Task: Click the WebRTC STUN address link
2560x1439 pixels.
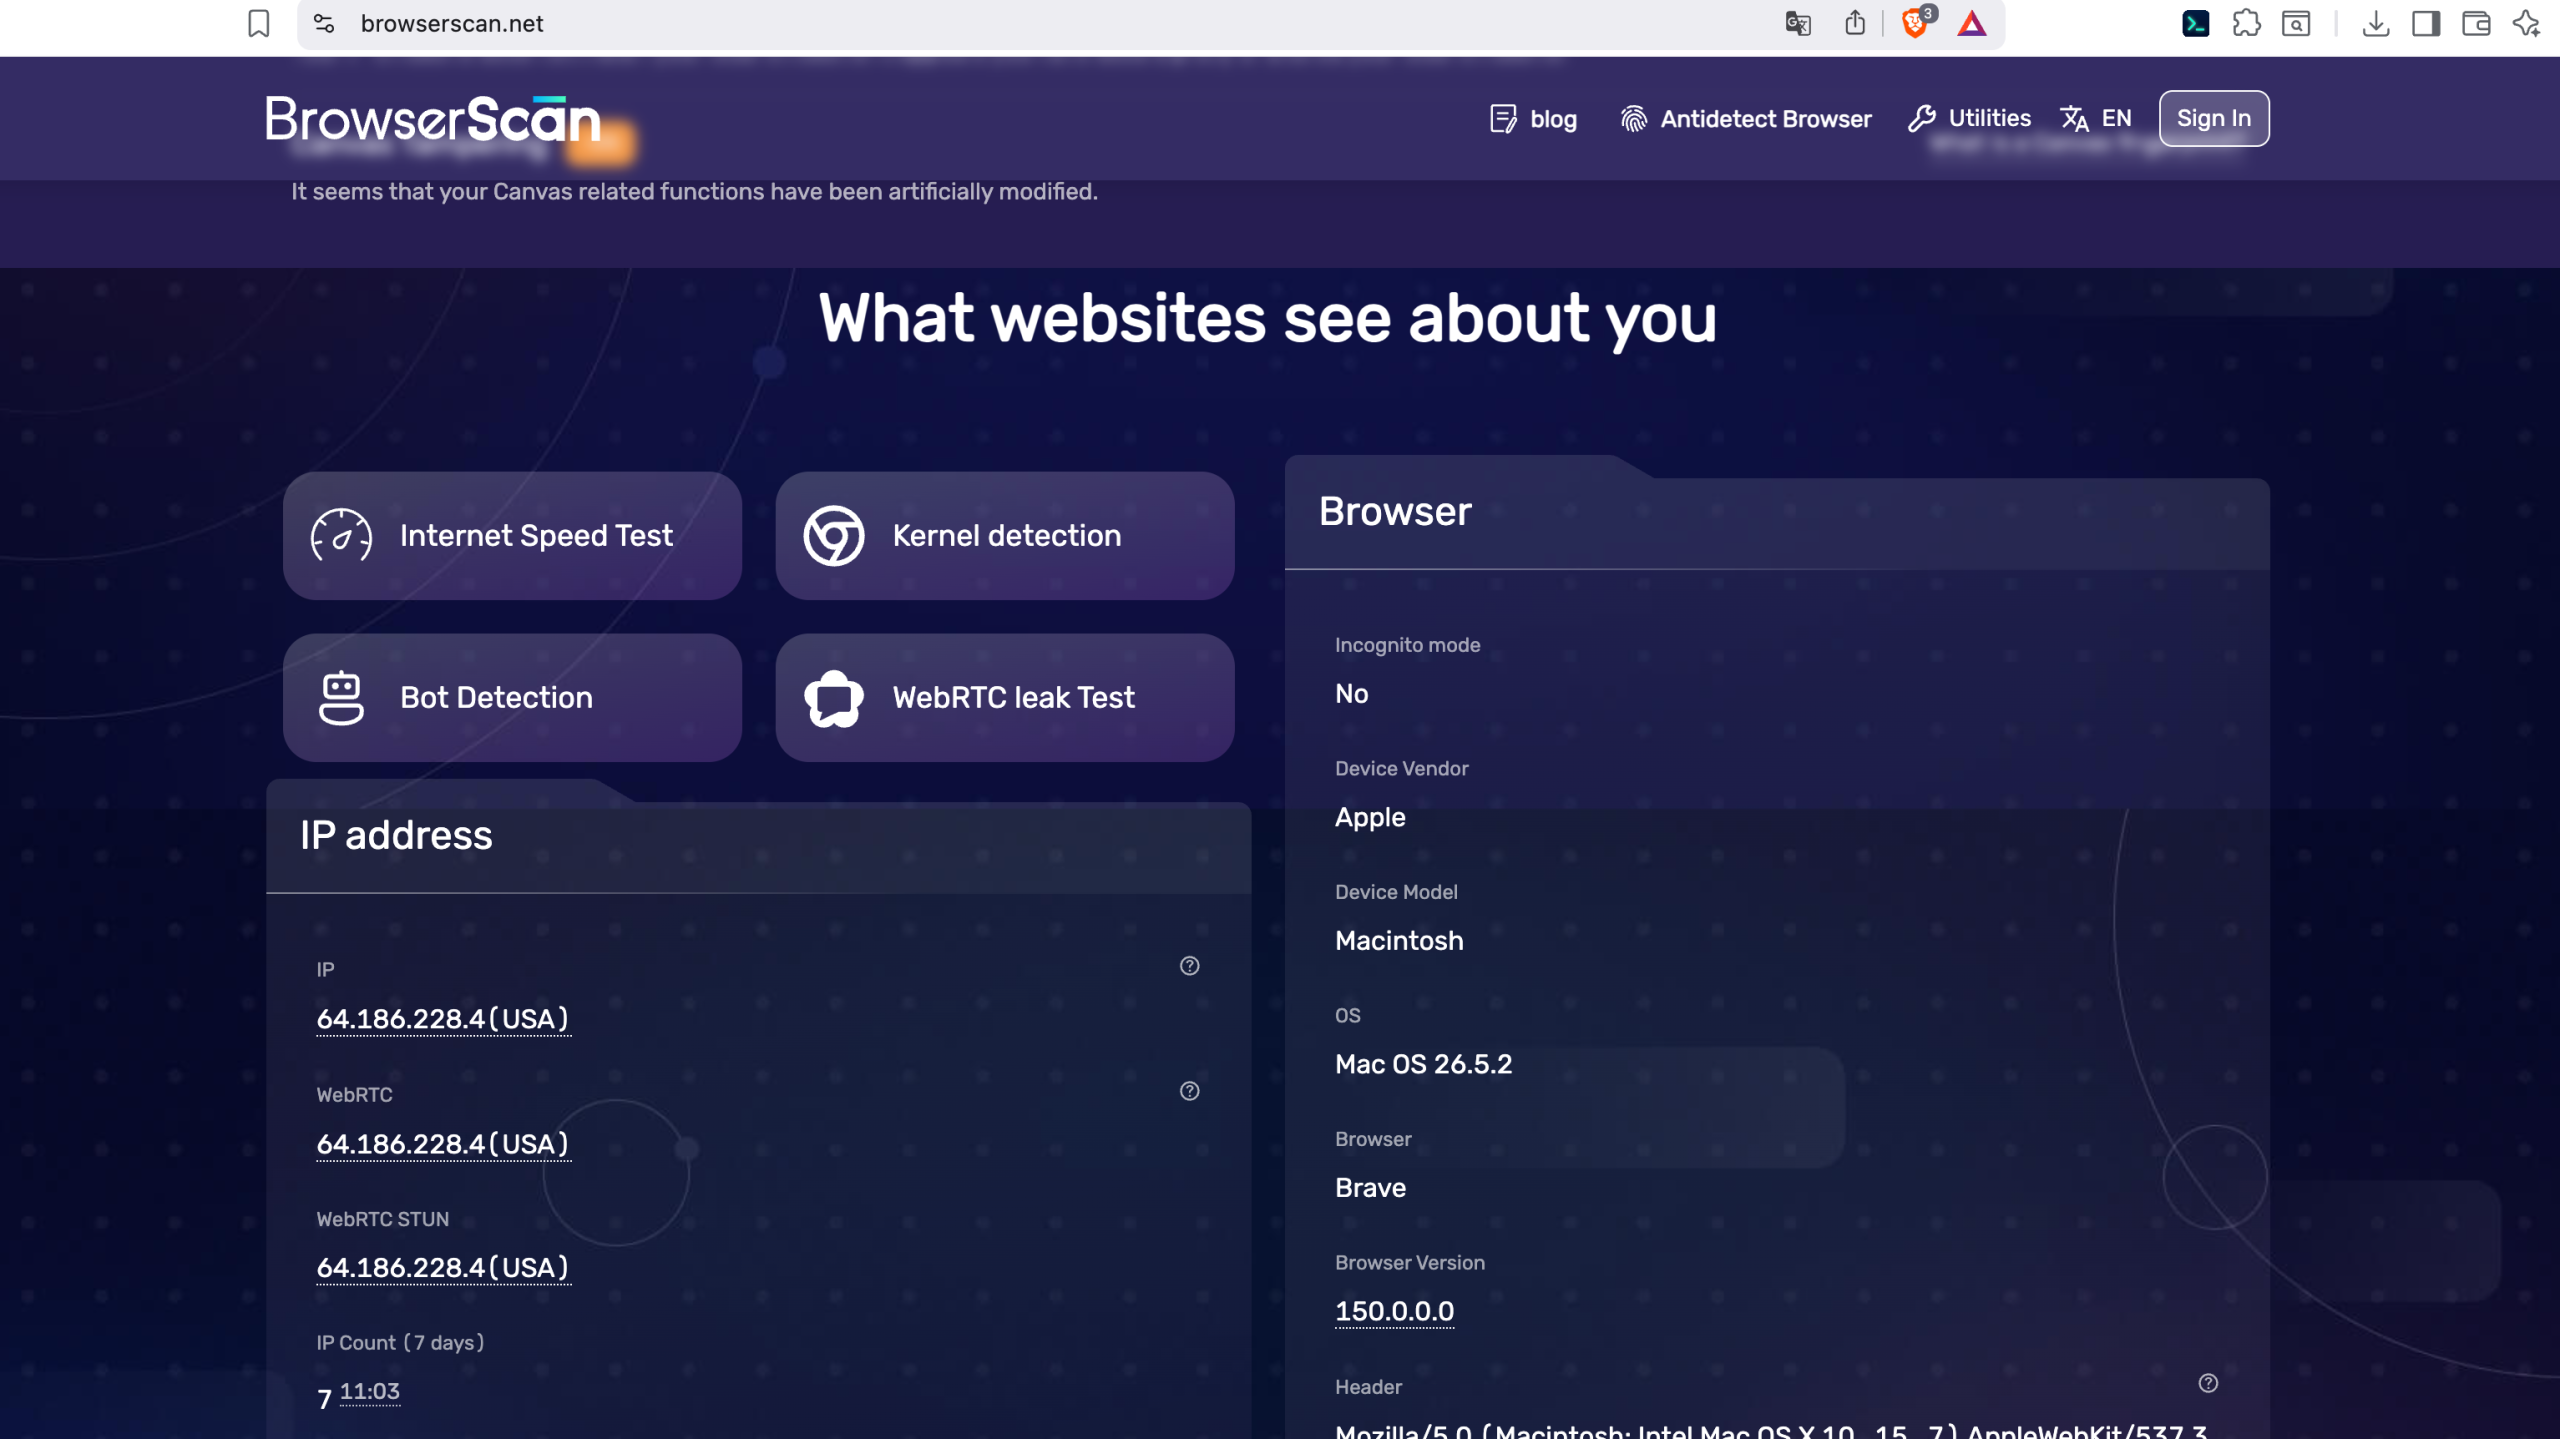Action: pyautogui.click(x=443, y=1268)
